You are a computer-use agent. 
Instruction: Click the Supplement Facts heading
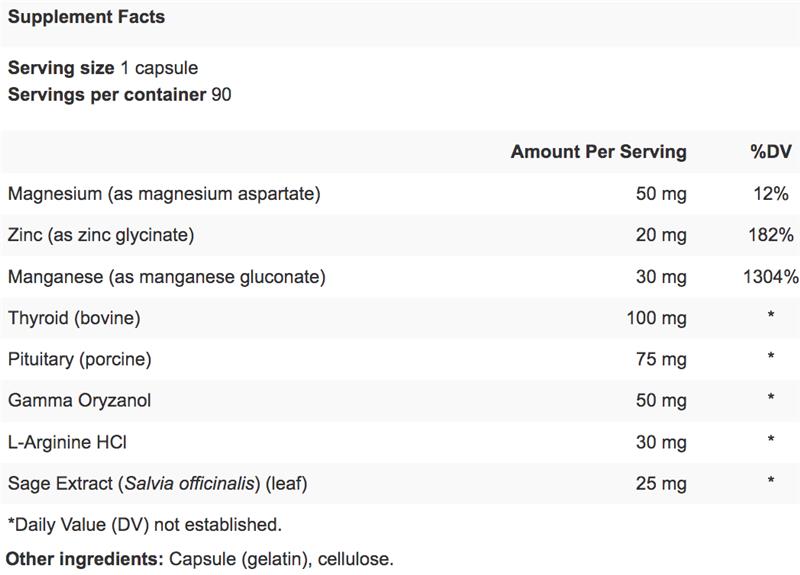click(87, 18)
